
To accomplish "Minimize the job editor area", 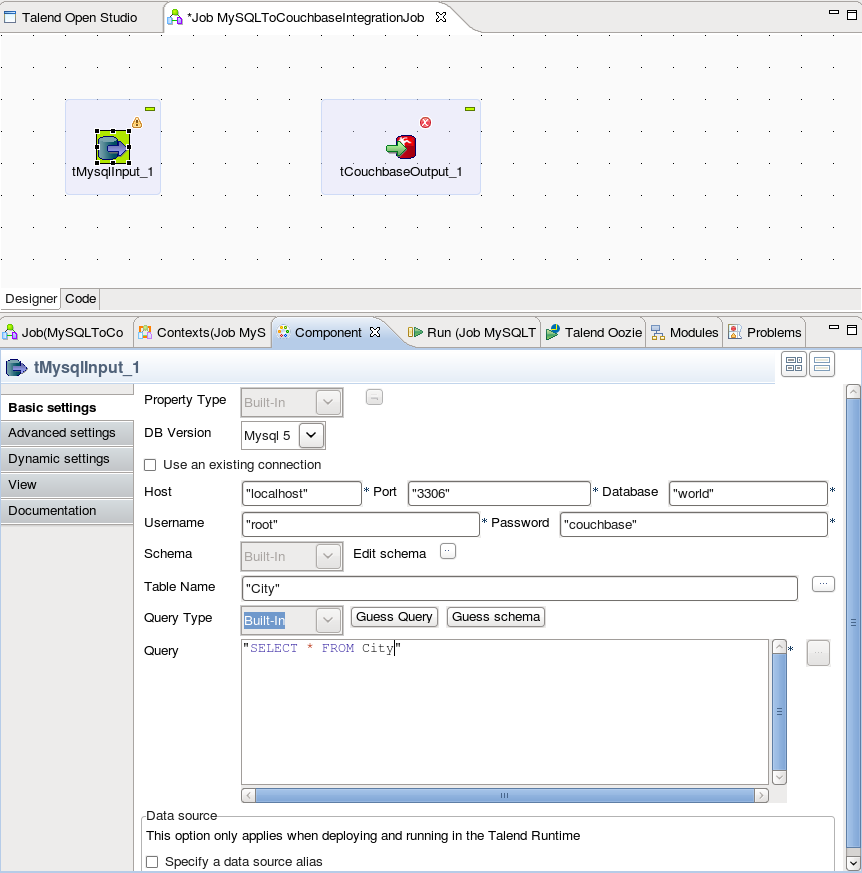I will tap(834, 12).
